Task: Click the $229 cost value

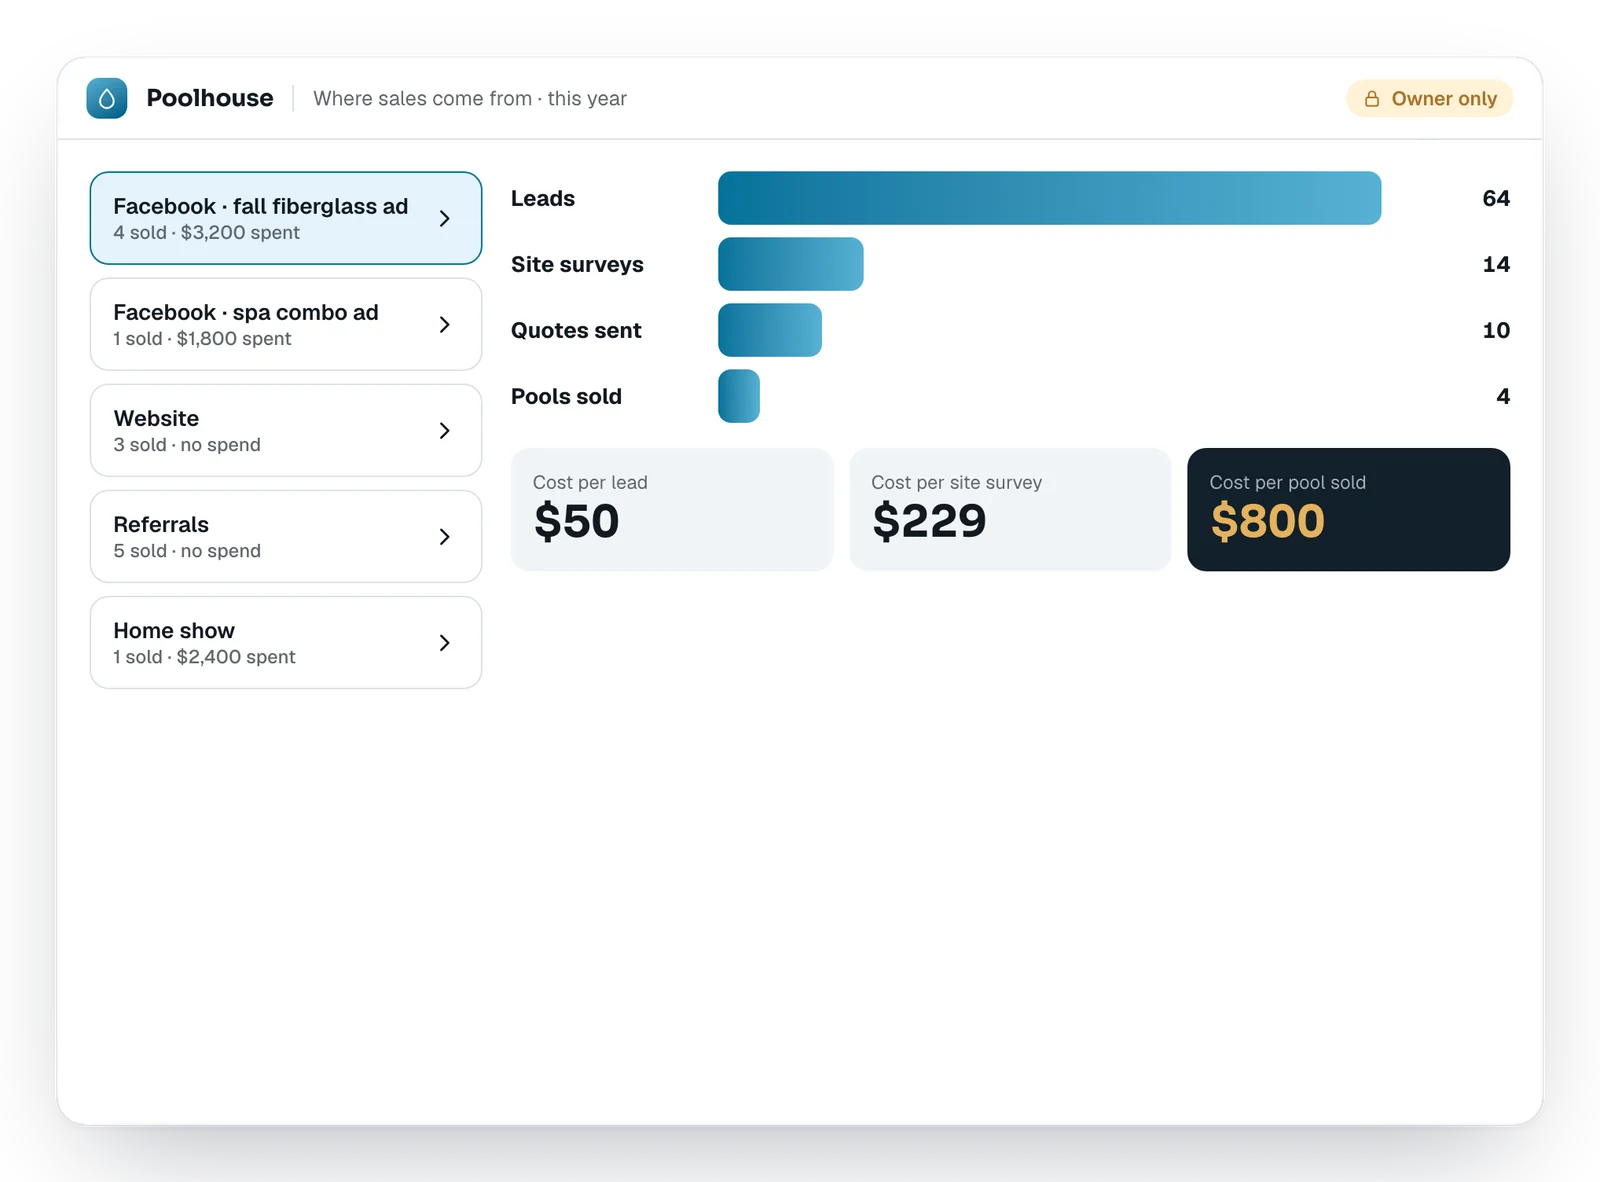Action: pos(929,521)
